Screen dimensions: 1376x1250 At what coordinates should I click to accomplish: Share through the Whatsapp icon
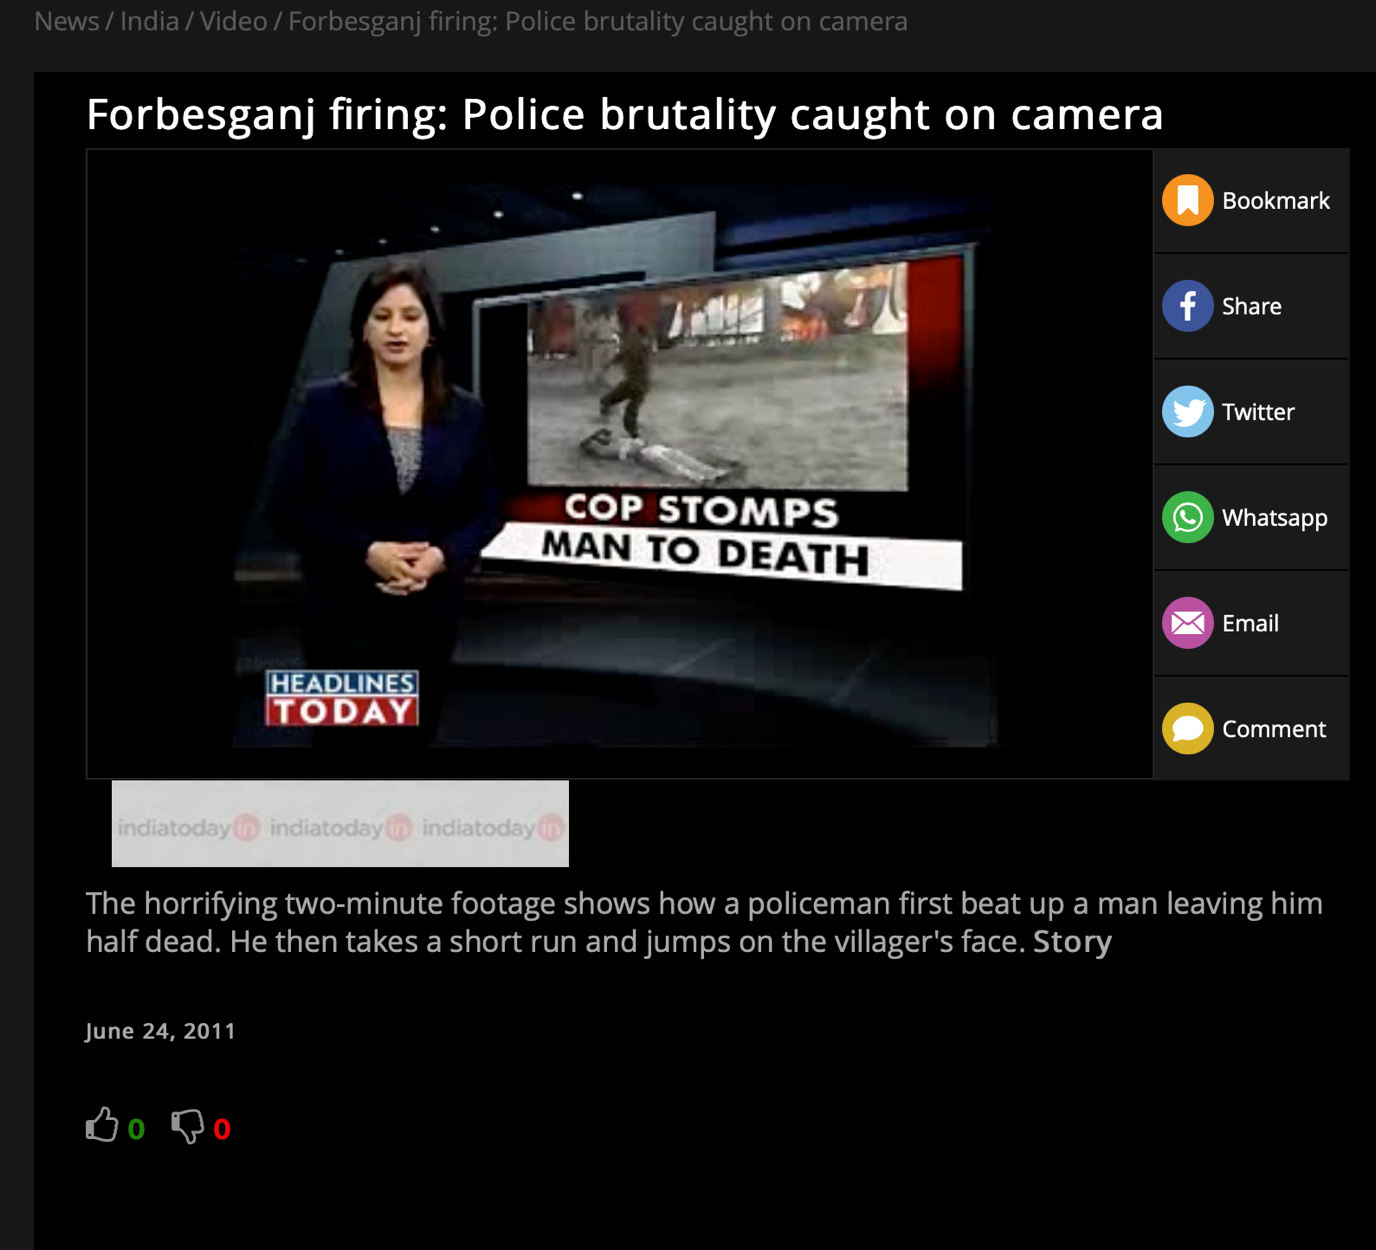click(x=1187, y=518)
